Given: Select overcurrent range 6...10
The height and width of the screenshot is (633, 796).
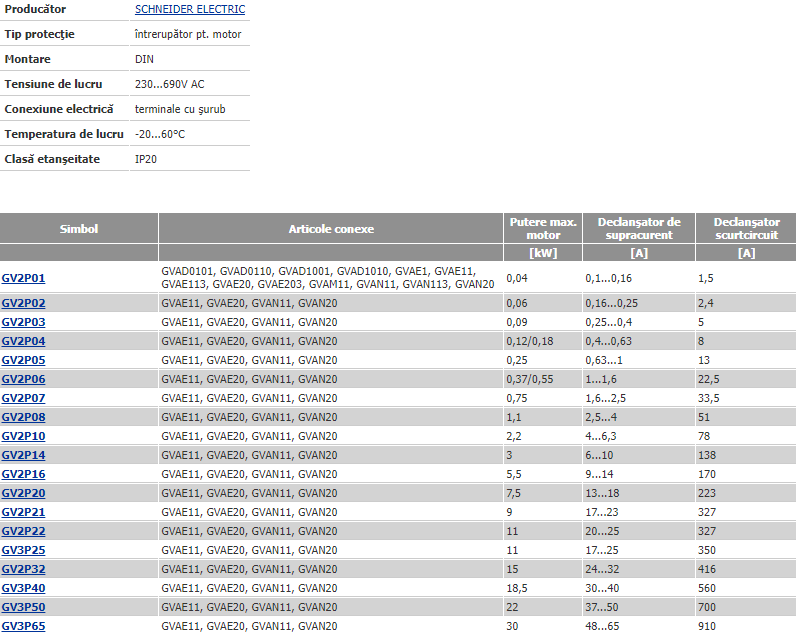Looking at the screenshot, I should (599, 455).
